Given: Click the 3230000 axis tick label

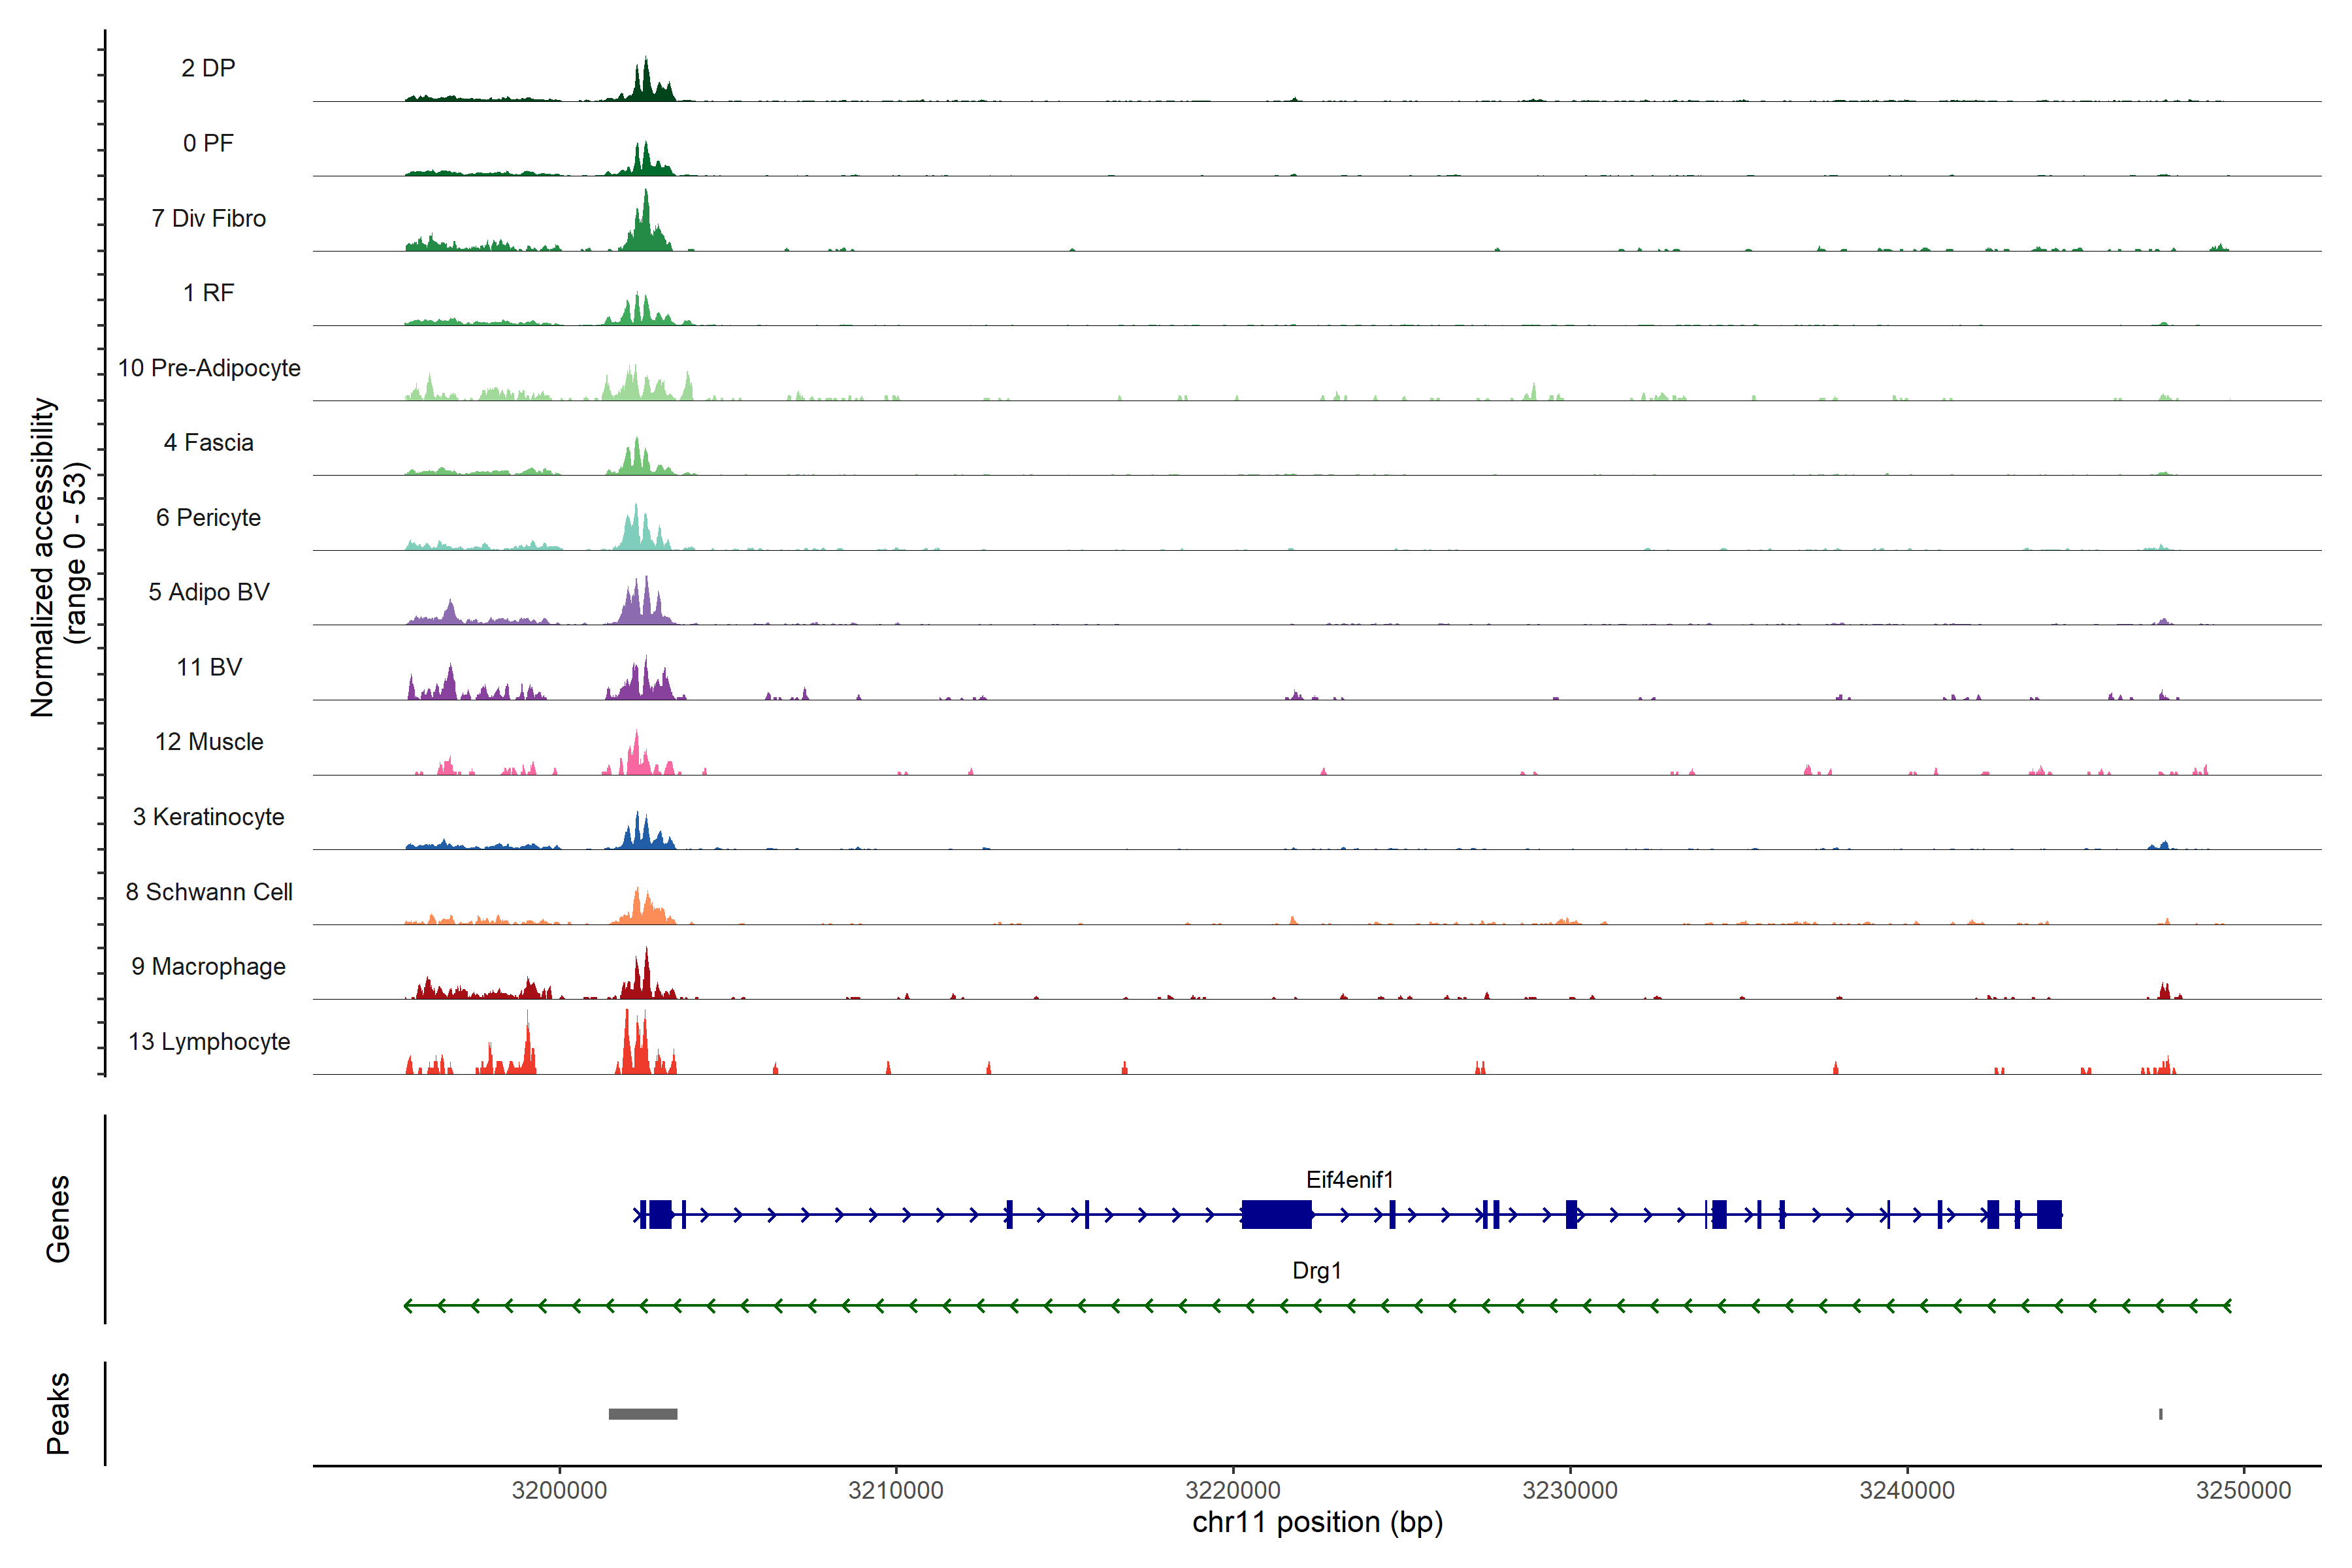Looking at the screenshot, I should [x=1569, y=1490].
